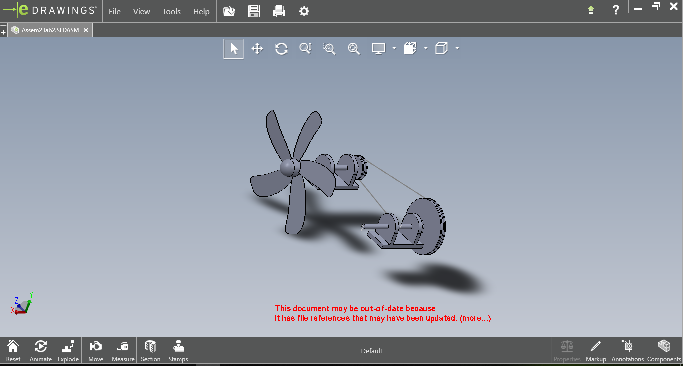Click the Animate icon
683x366 pixels.
tap(41, 351)
